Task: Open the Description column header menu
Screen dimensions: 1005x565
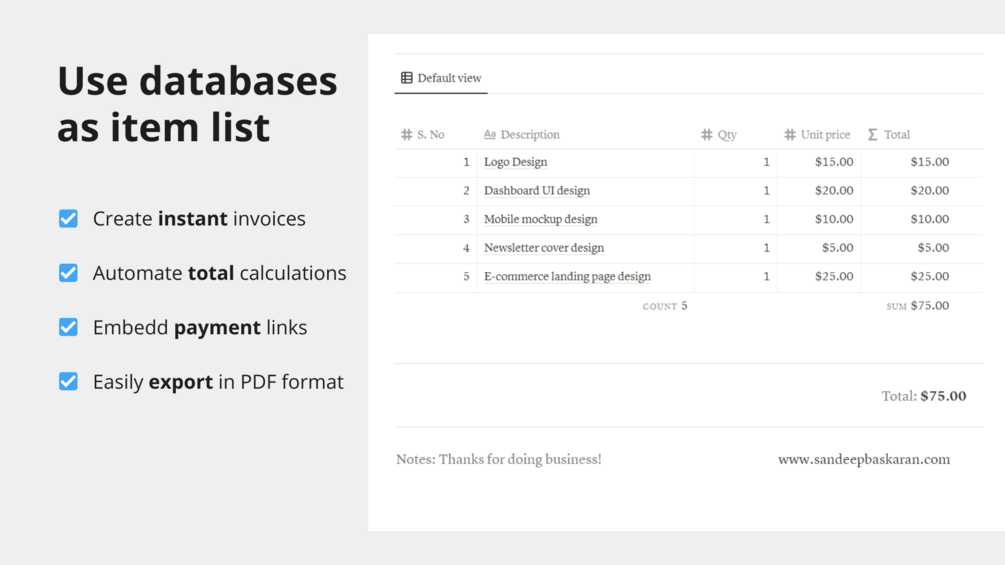Action: (x=530, y=135)
